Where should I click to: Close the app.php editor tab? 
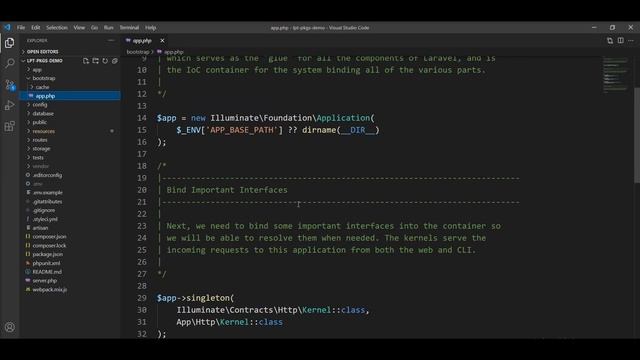click(x=162, y=40)
